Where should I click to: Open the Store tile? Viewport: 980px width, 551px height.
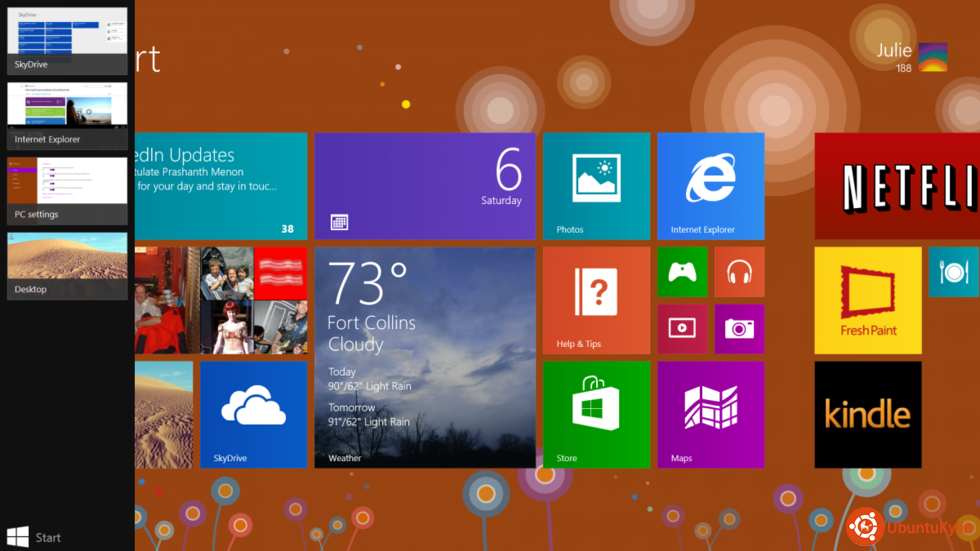pos(596,414)
